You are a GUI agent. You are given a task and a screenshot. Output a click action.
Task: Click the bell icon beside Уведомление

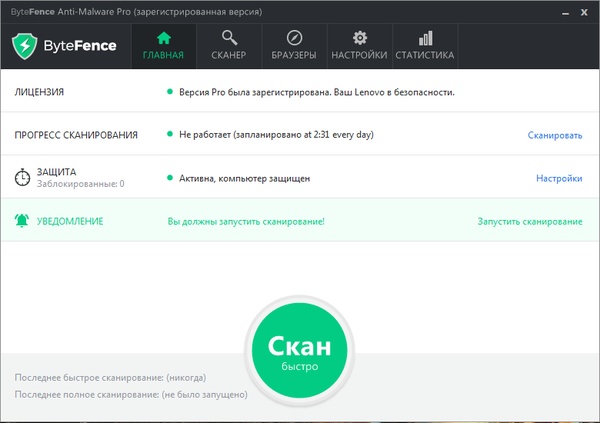pos(22,221)
